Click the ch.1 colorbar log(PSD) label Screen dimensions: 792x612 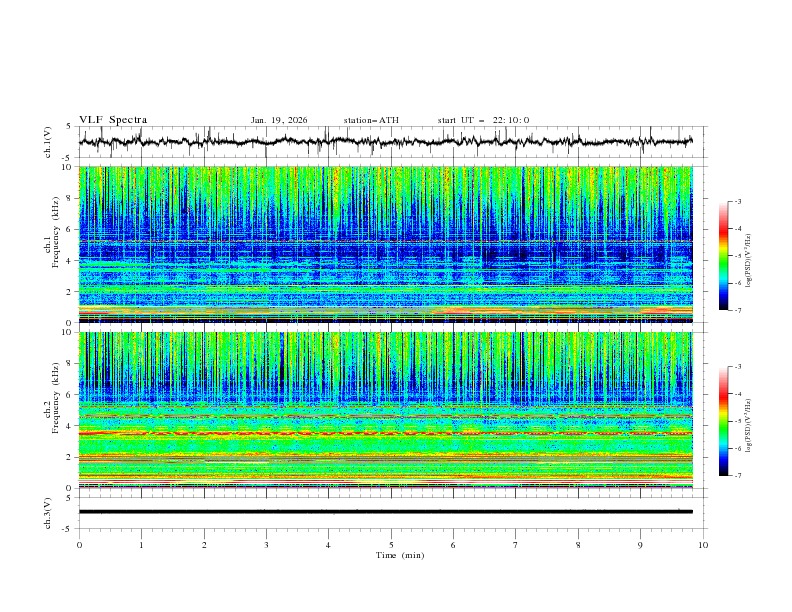click(748, 261)
